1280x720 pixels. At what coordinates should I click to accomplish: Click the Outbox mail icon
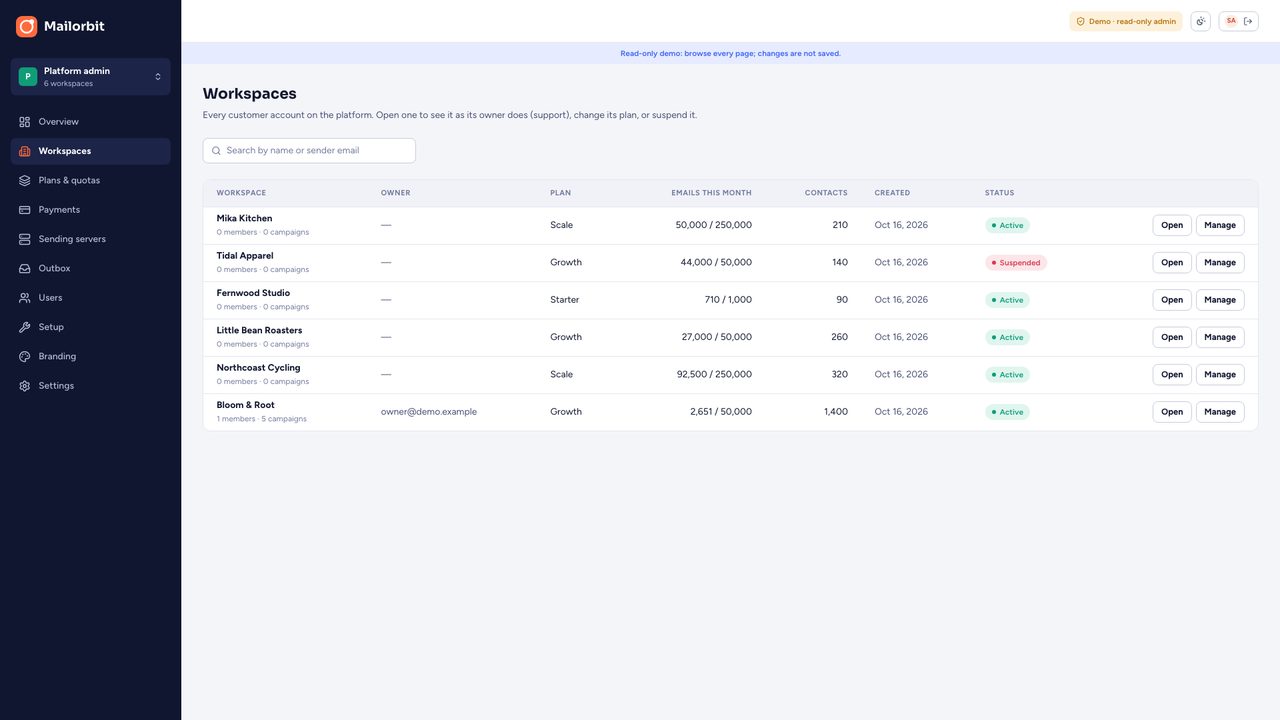click(25, 268)
